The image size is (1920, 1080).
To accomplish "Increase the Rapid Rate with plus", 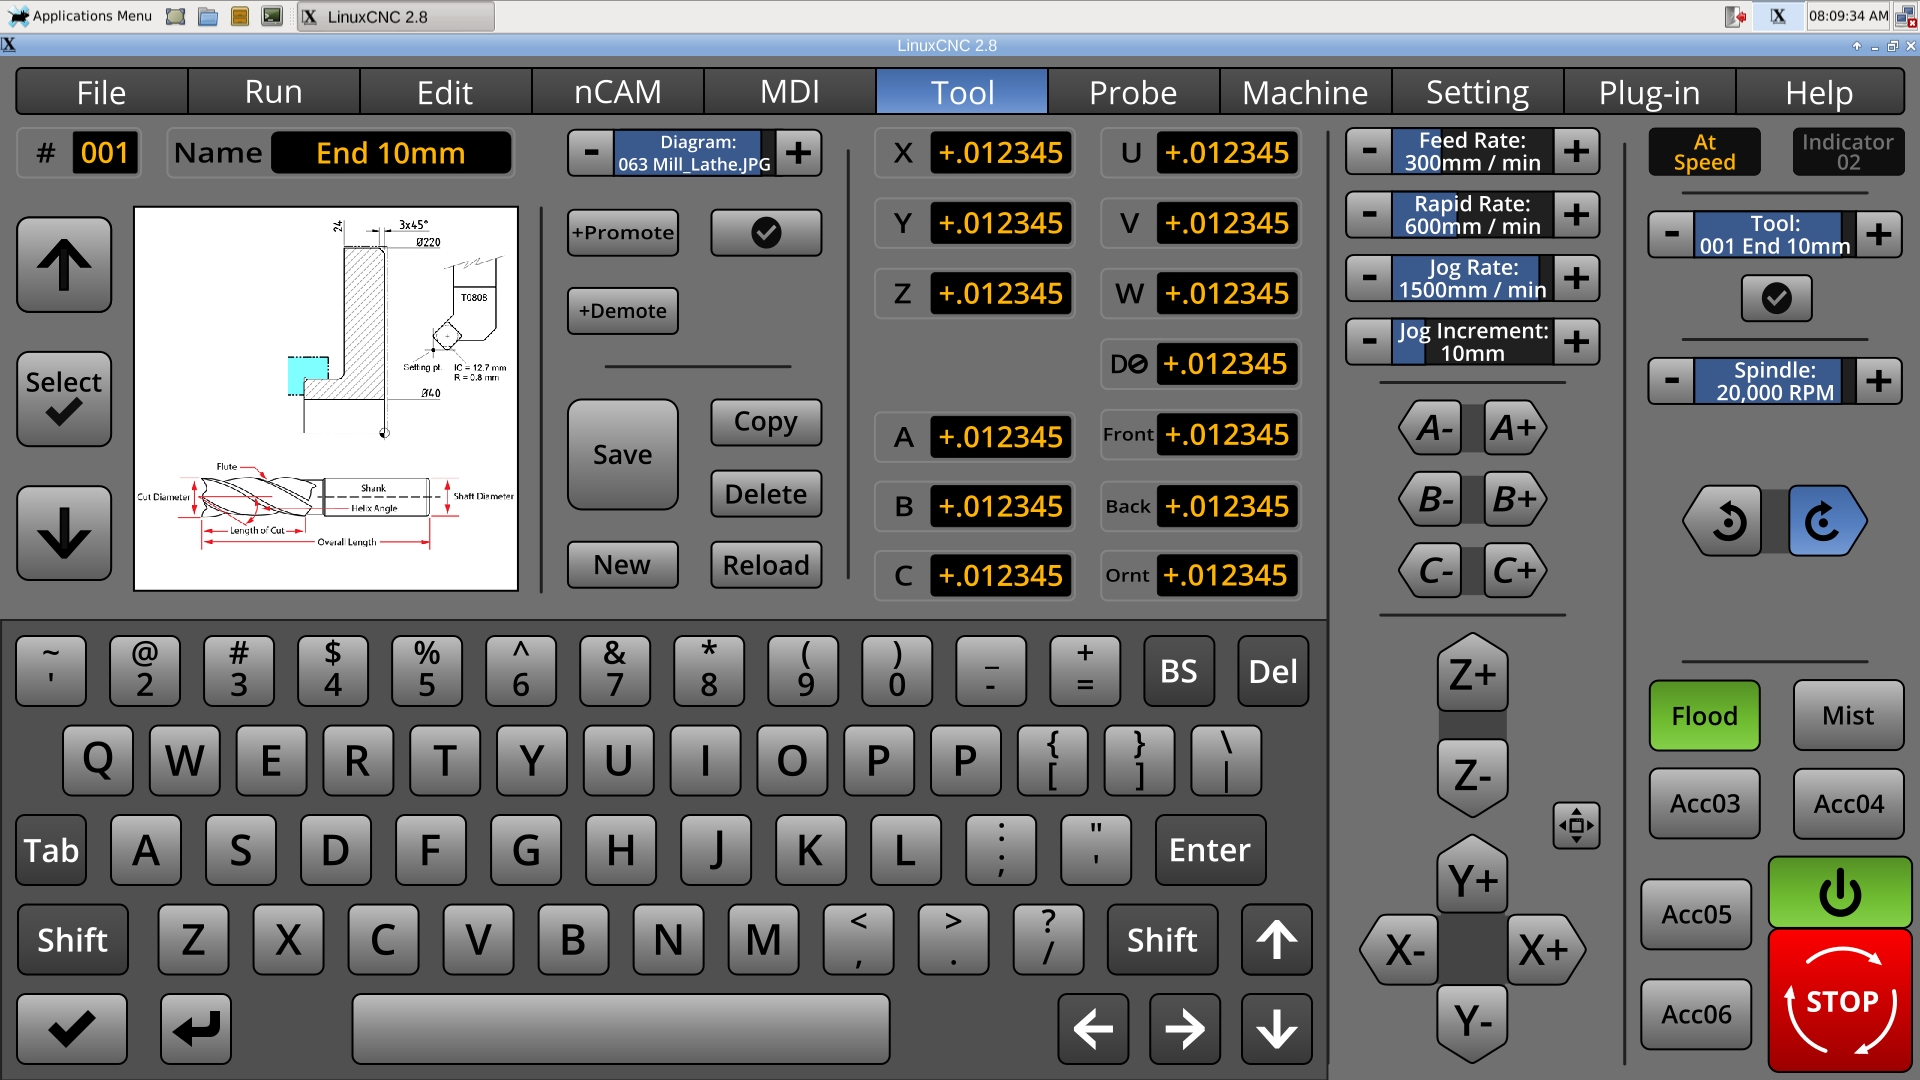I will point(1577,215).
